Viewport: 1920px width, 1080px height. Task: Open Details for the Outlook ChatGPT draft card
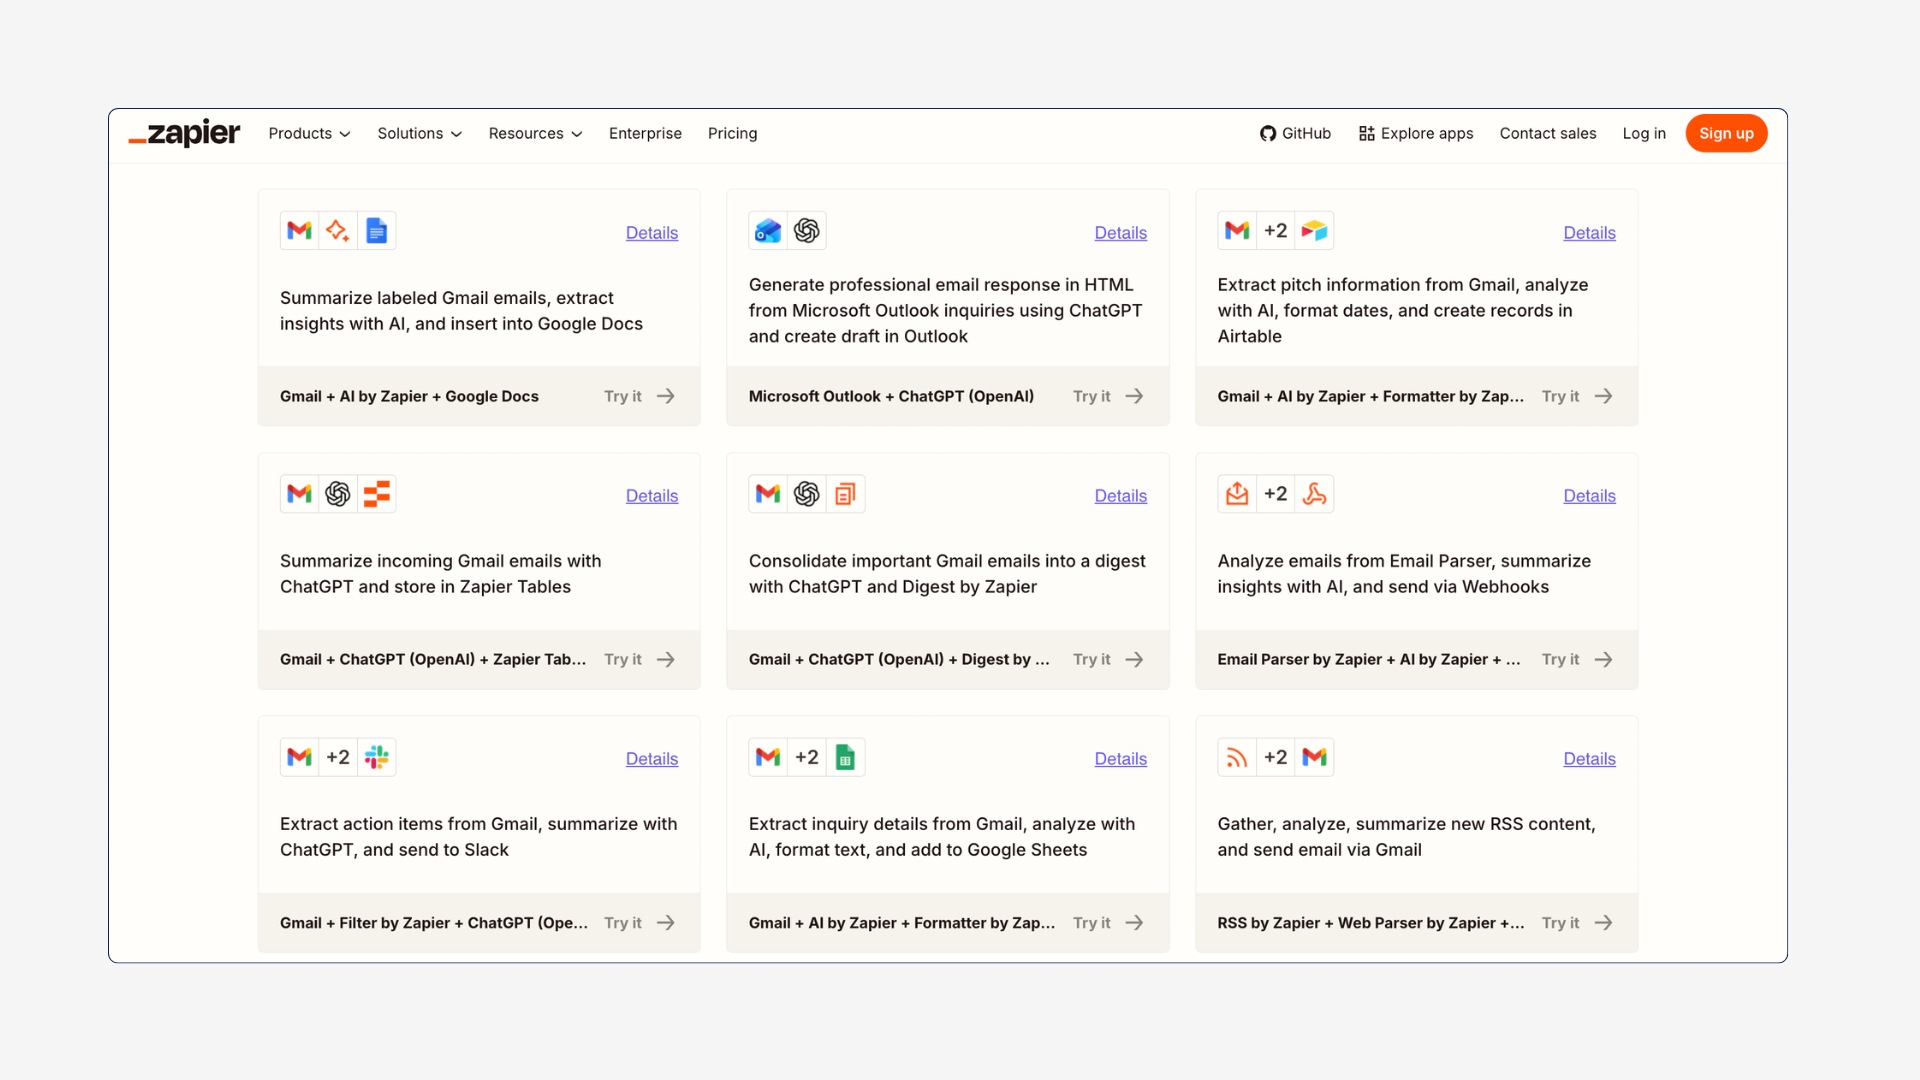1120,232
